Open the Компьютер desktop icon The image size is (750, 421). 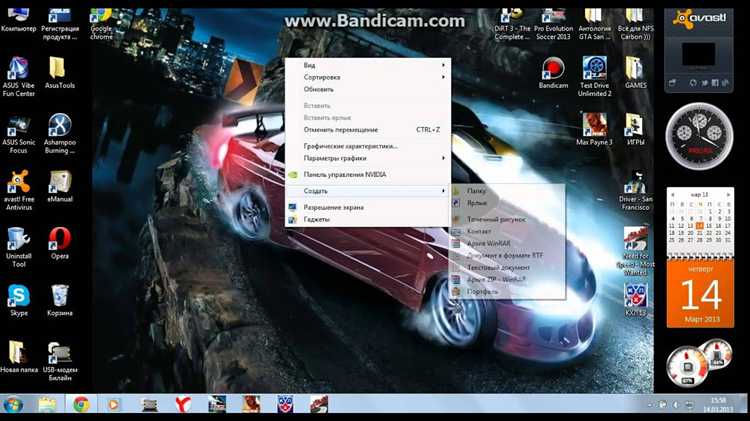tap(18, 20)
